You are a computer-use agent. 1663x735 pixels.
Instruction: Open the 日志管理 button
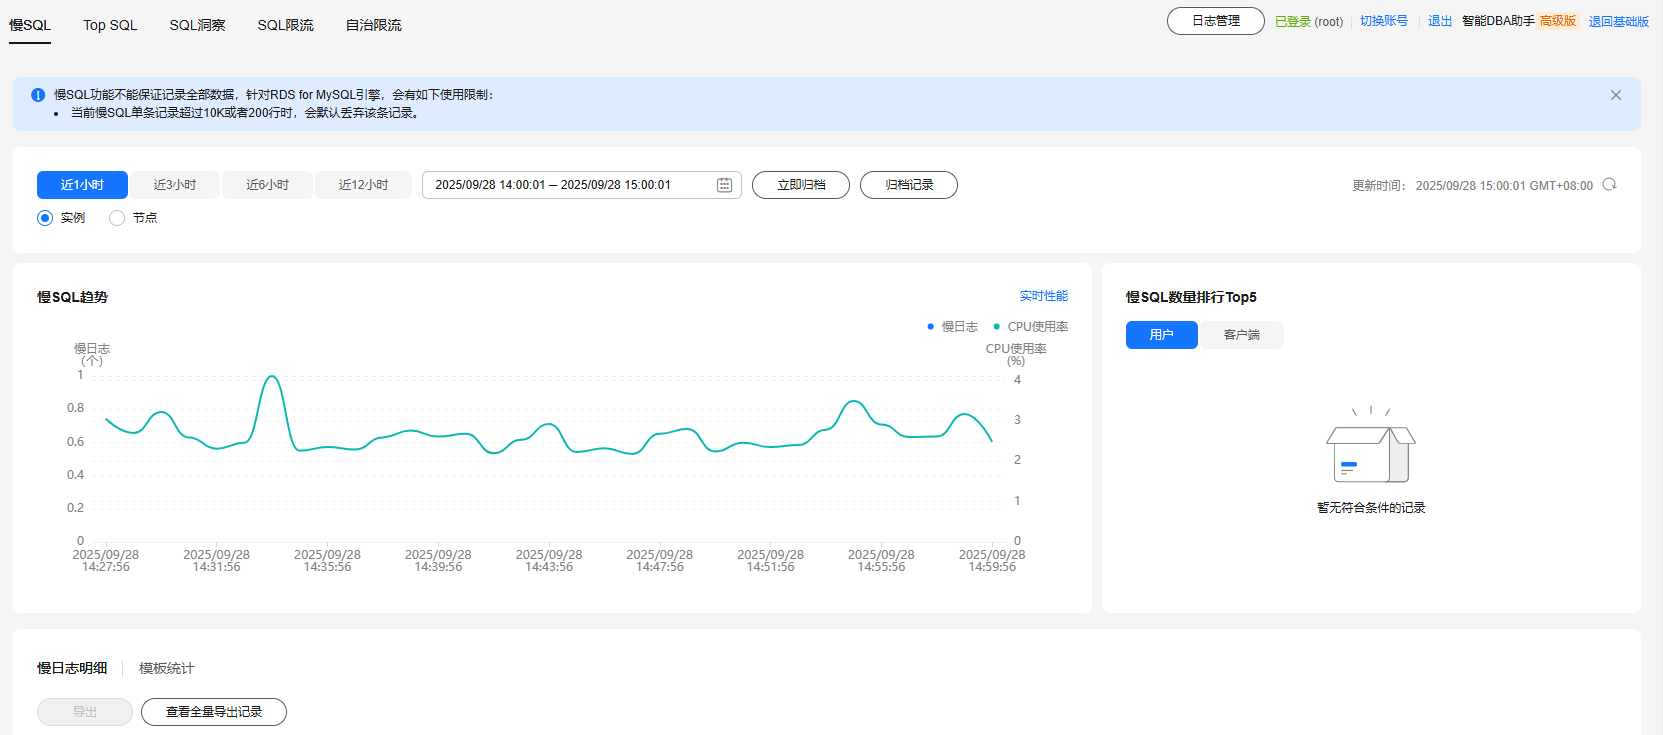pyautogui.click(x=1215, y=21)
